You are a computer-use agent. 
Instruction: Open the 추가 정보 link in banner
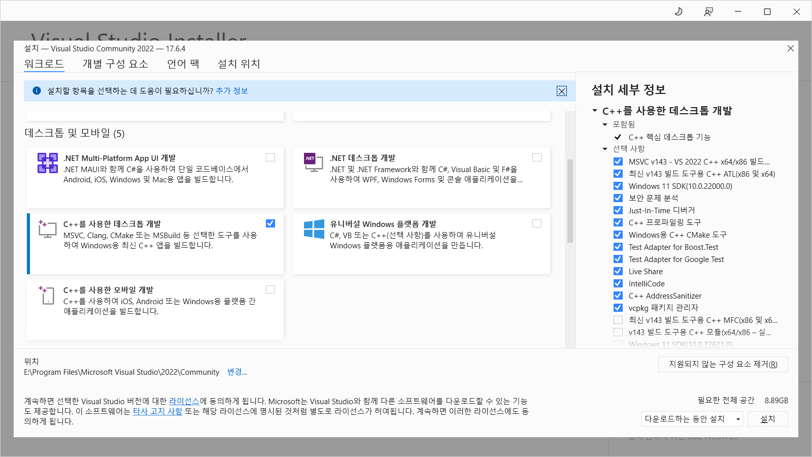click(x=231, y=91)
